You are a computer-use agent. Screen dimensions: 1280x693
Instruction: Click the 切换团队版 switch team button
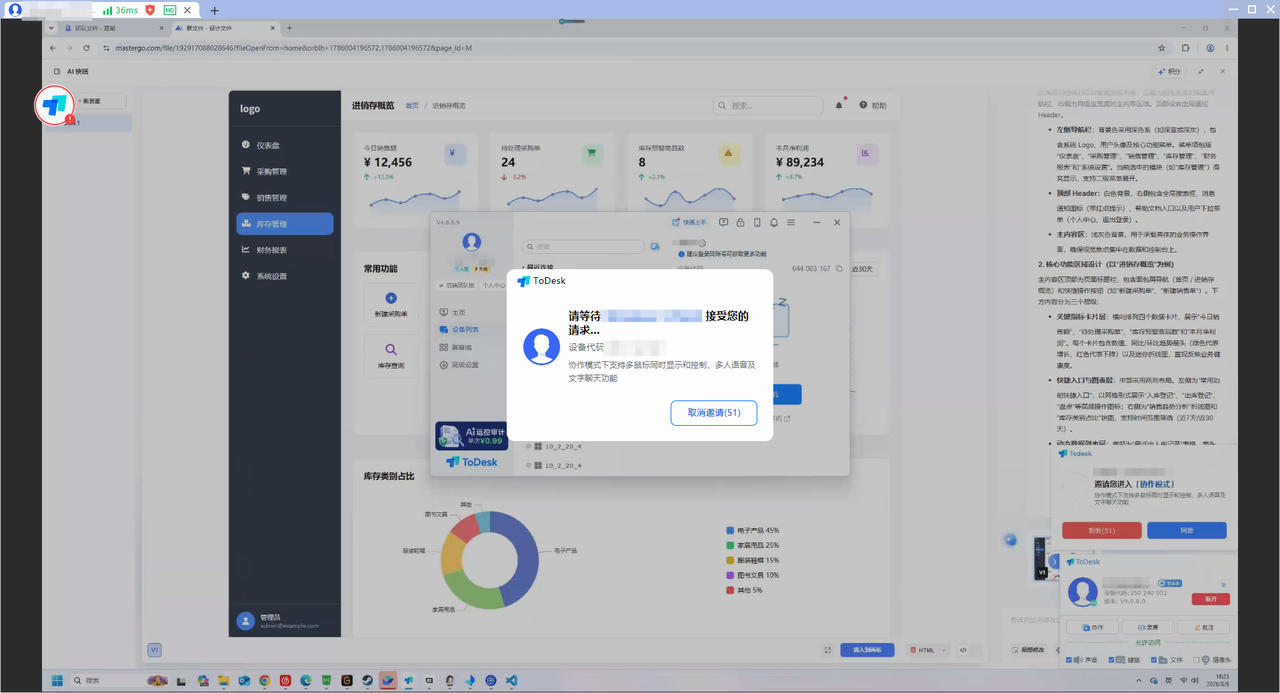tap(457, 285)
